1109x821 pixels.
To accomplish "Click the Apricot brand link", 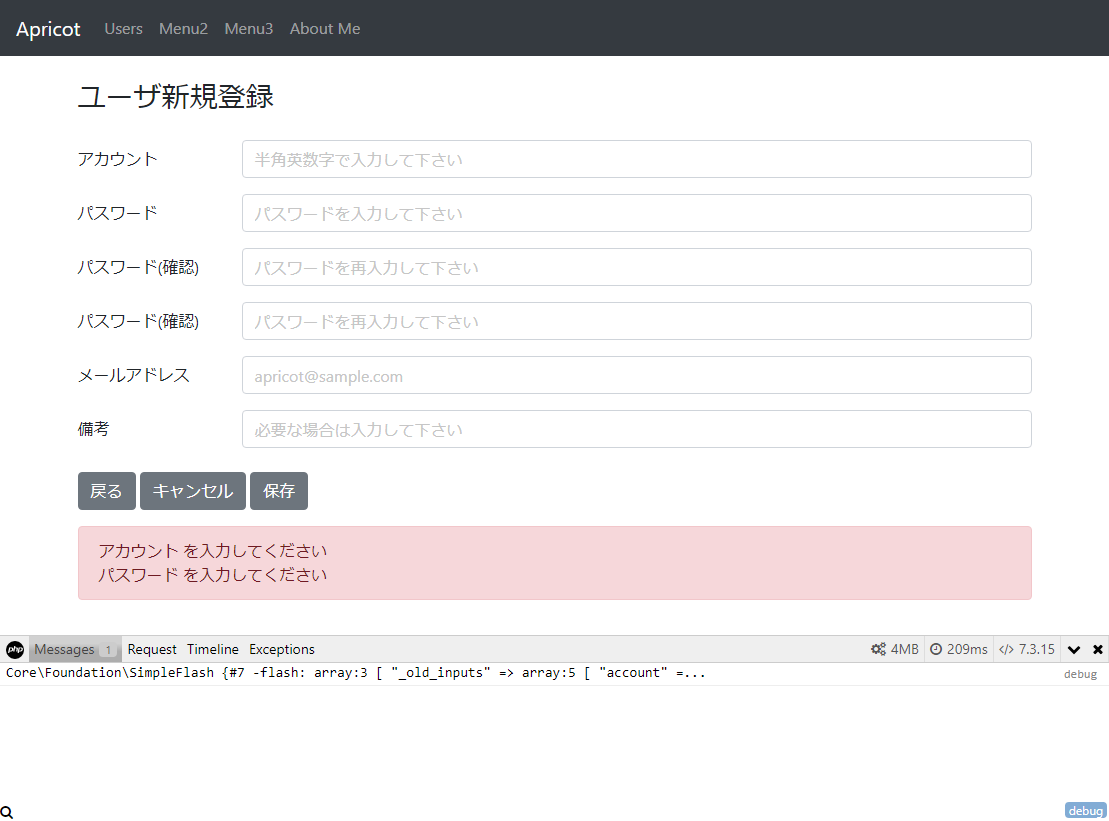I will point(48,29).
